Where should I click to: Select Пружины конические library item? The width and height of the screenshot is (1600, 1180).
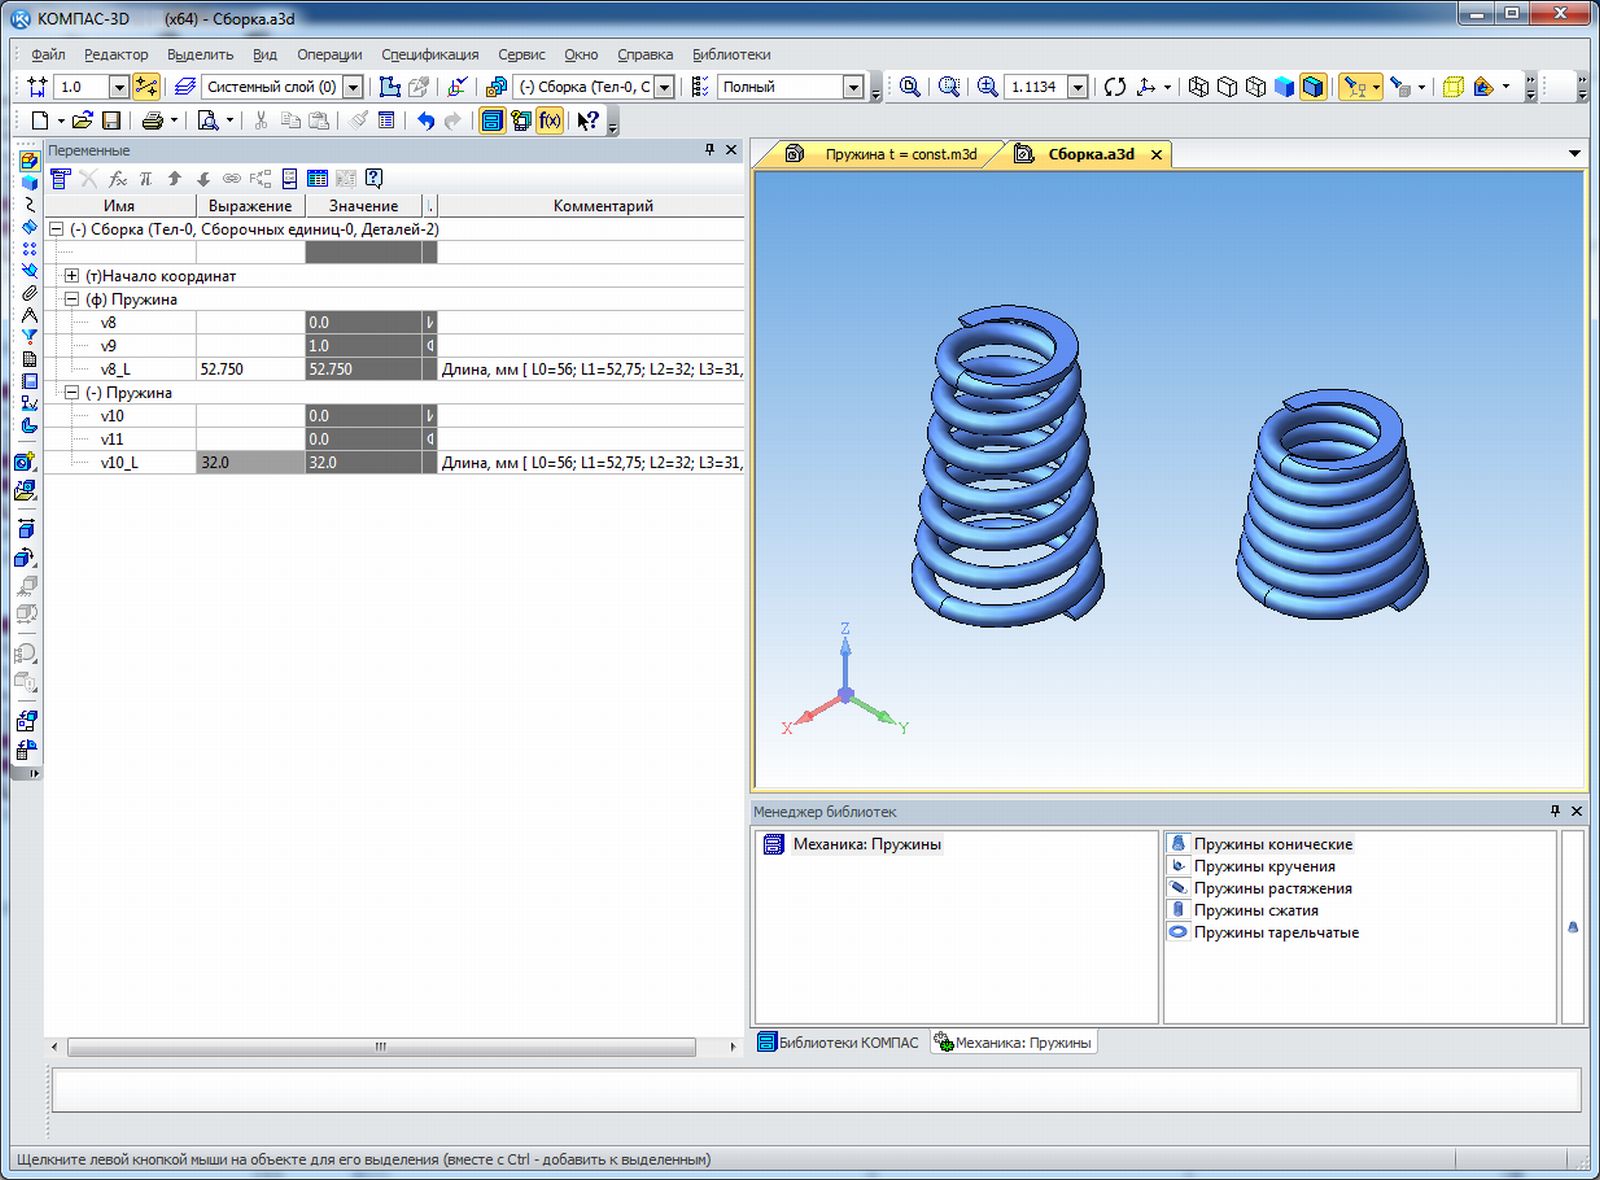1272,844
